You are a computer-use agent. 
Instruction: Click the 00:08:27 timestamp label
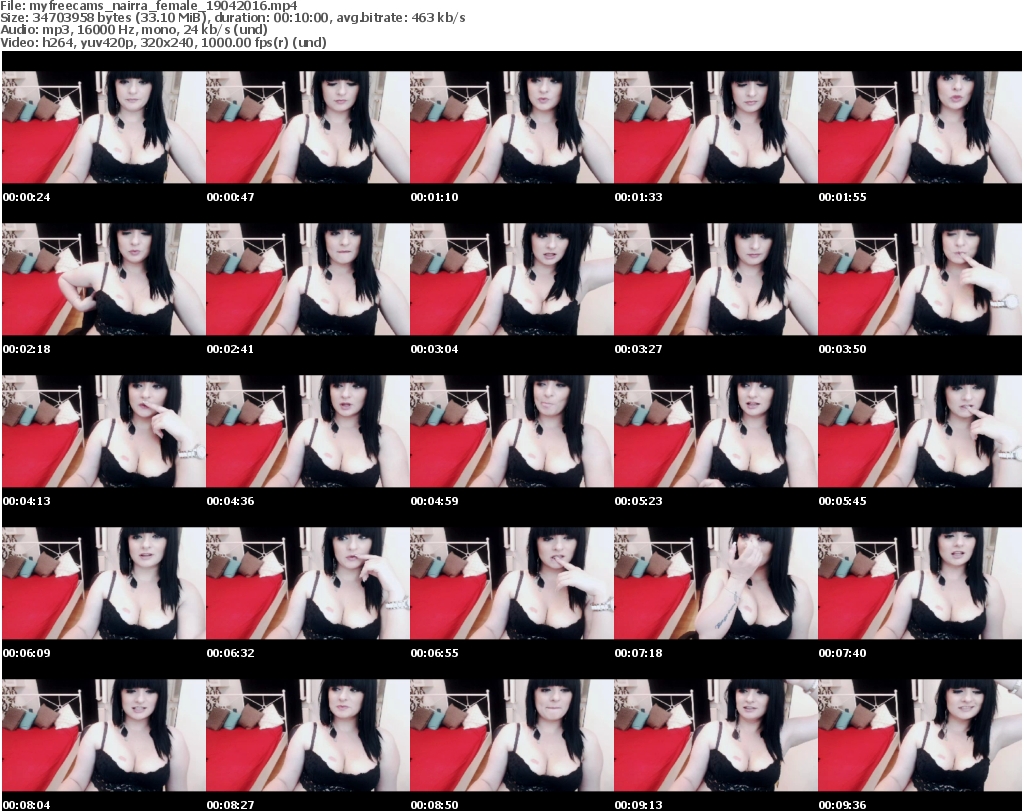[231, 805]
